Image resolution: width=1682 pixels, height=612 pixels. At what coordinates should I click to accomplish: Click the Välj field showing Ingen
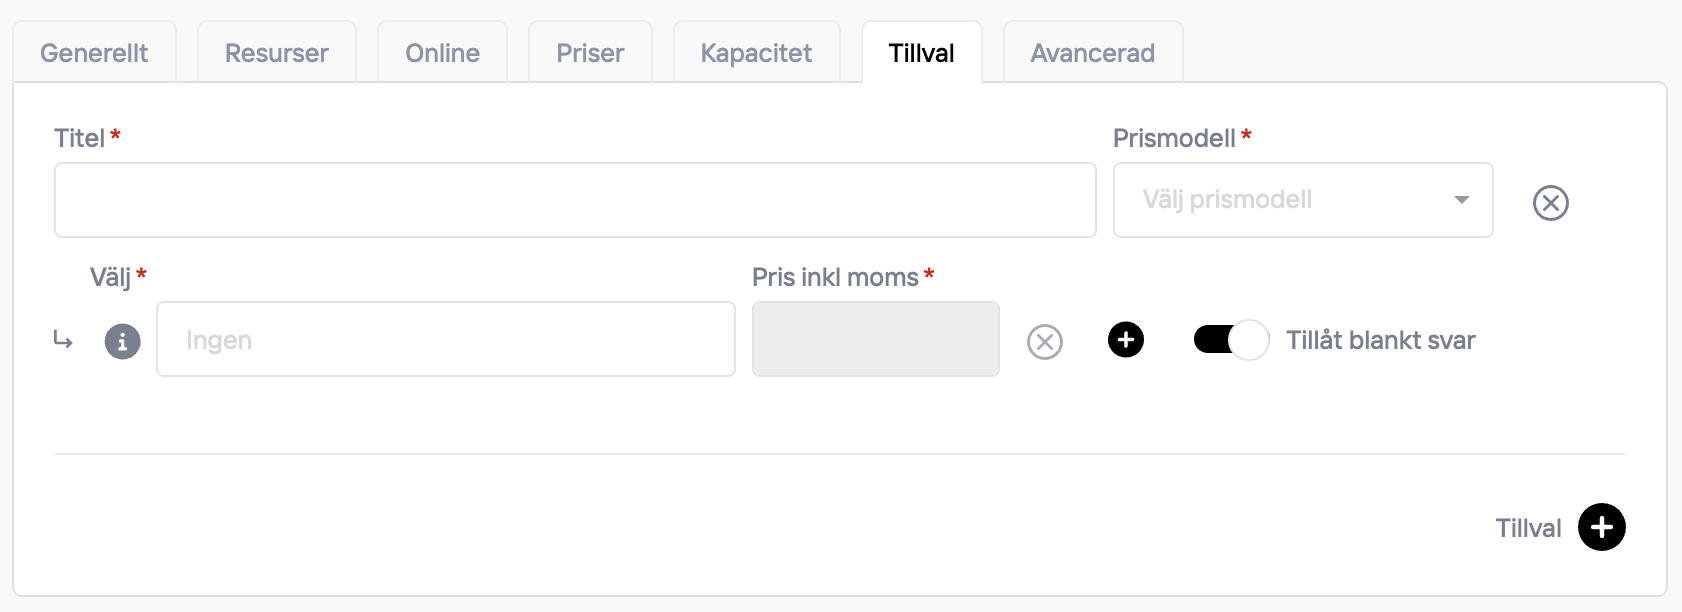pyautogui.click(x=445, y=340)
